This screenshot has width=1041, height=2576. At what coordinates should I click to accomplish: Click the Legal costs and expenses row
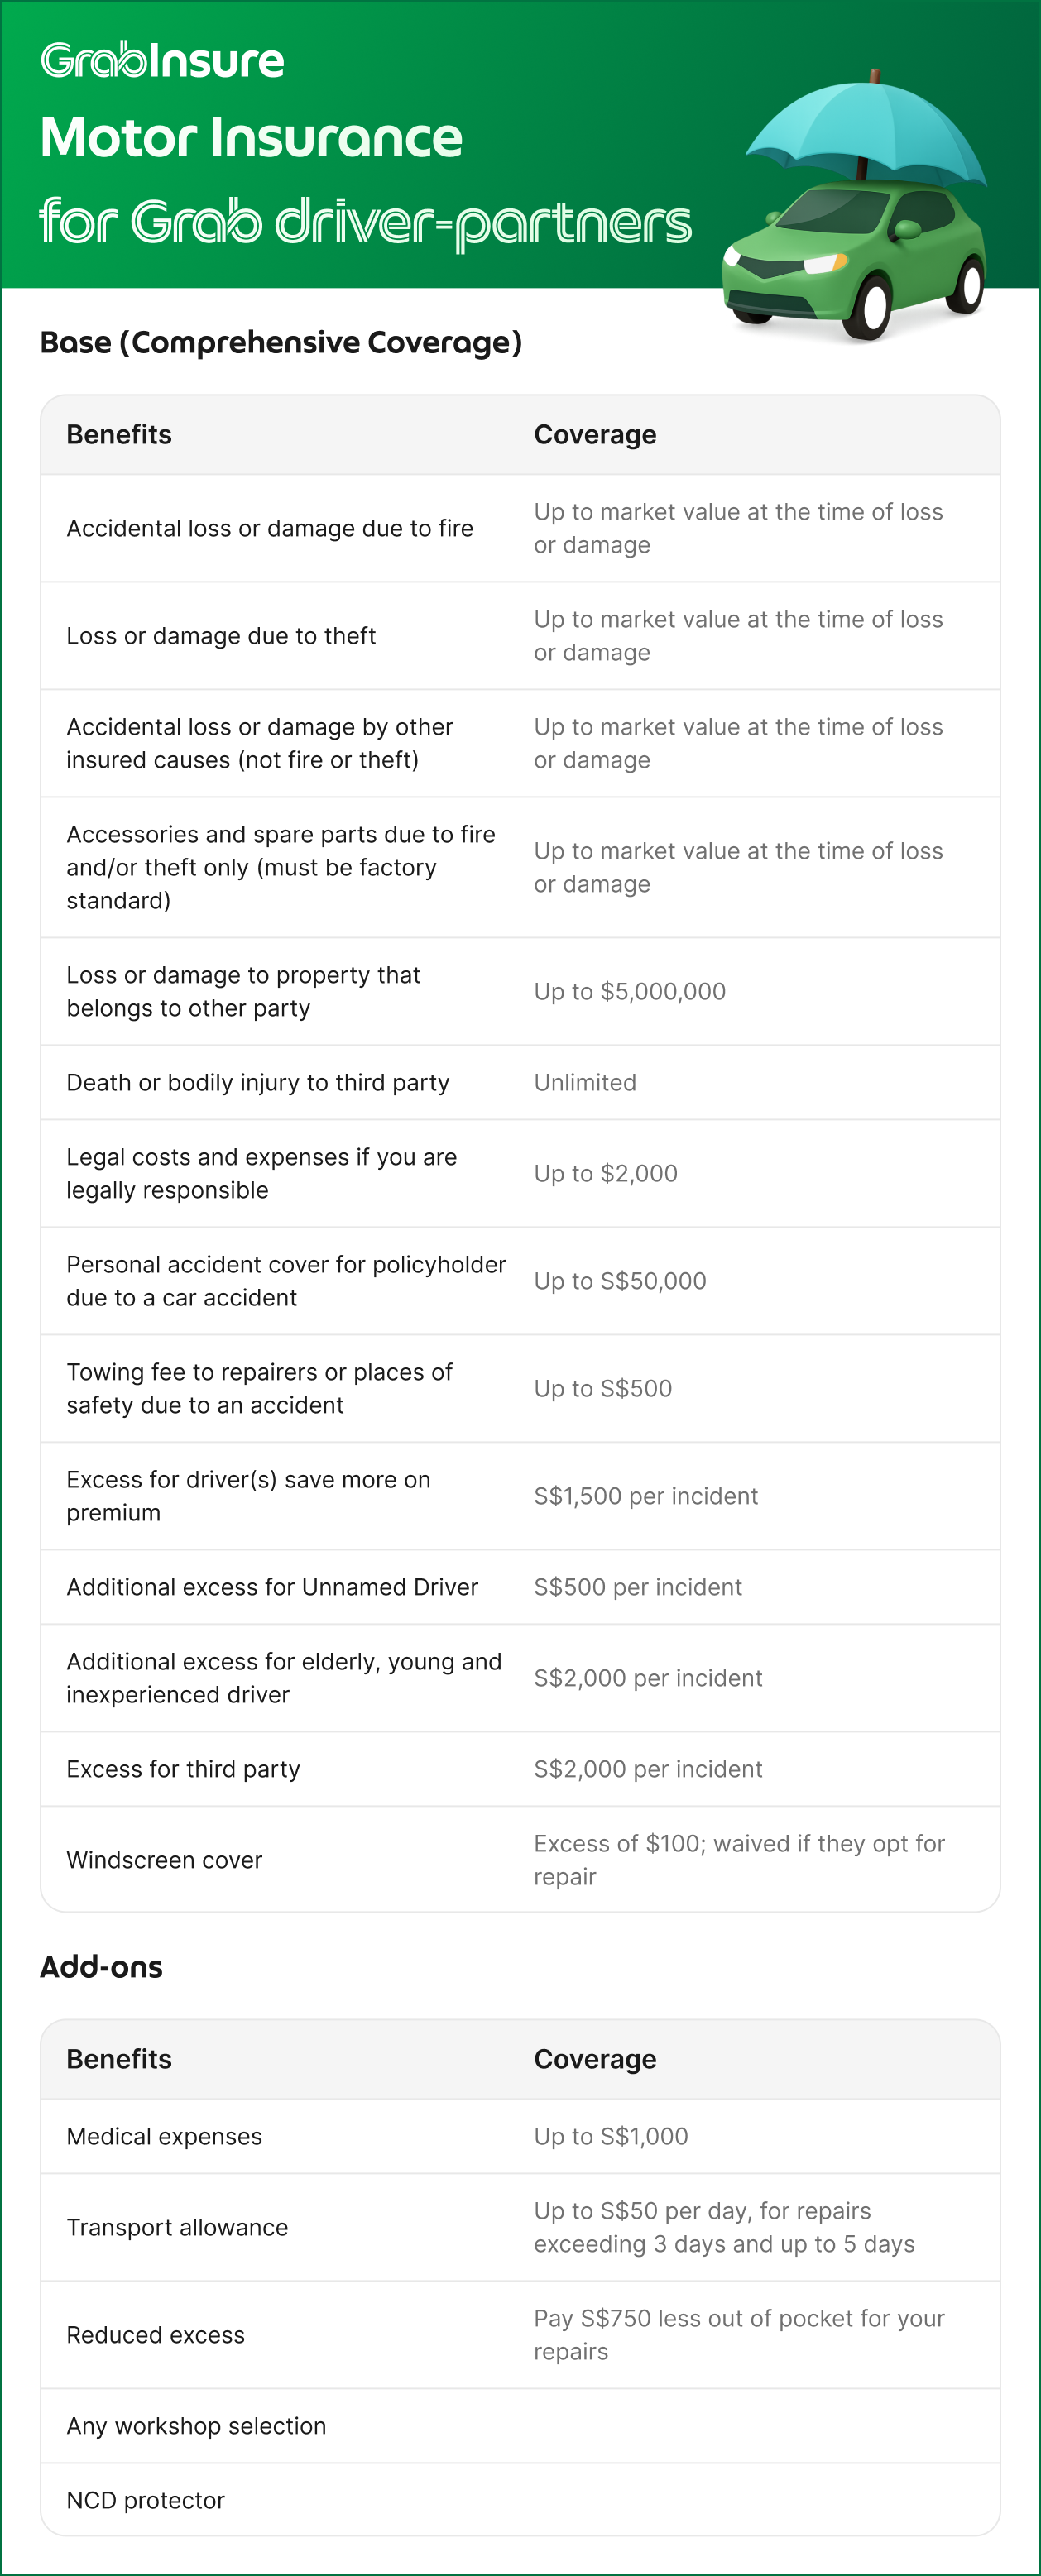pyautogui.click(x=520, y=1173)
